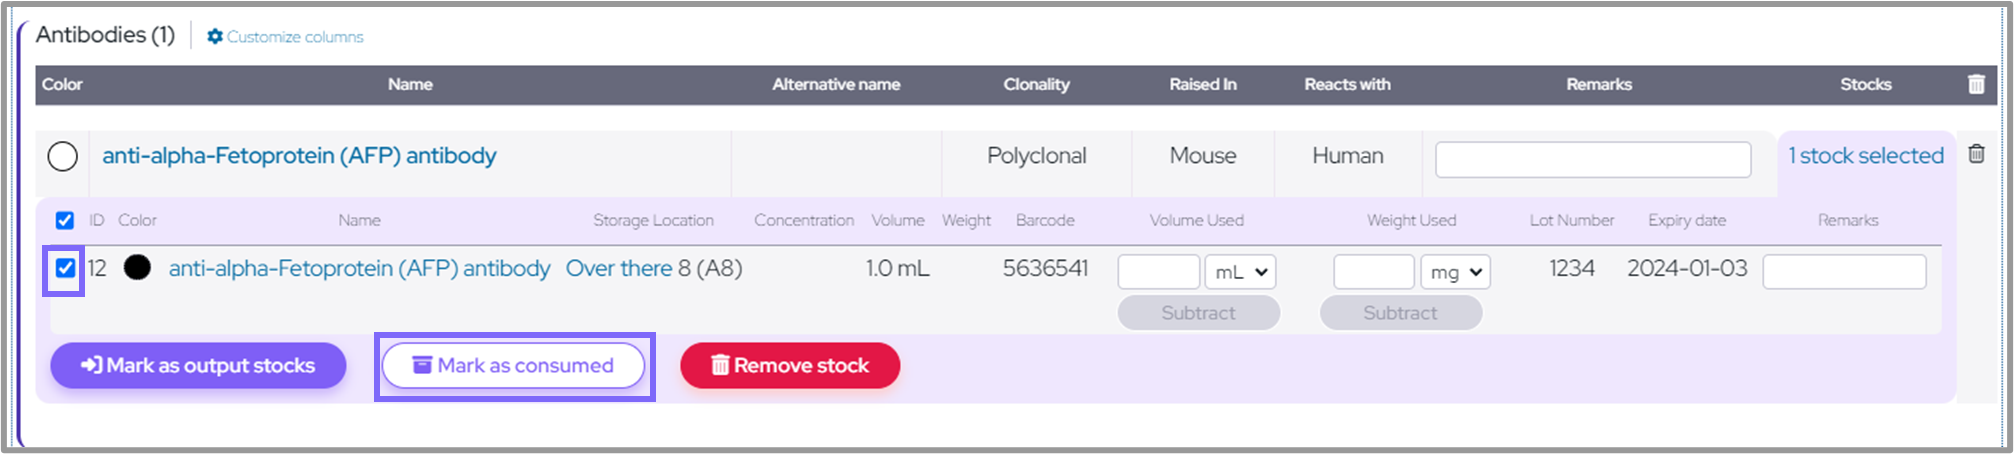The height and width of the screenshot is (454, 2014).
Task: Click the Subtract button under Weight Used
Action: tap(1400, 313)
